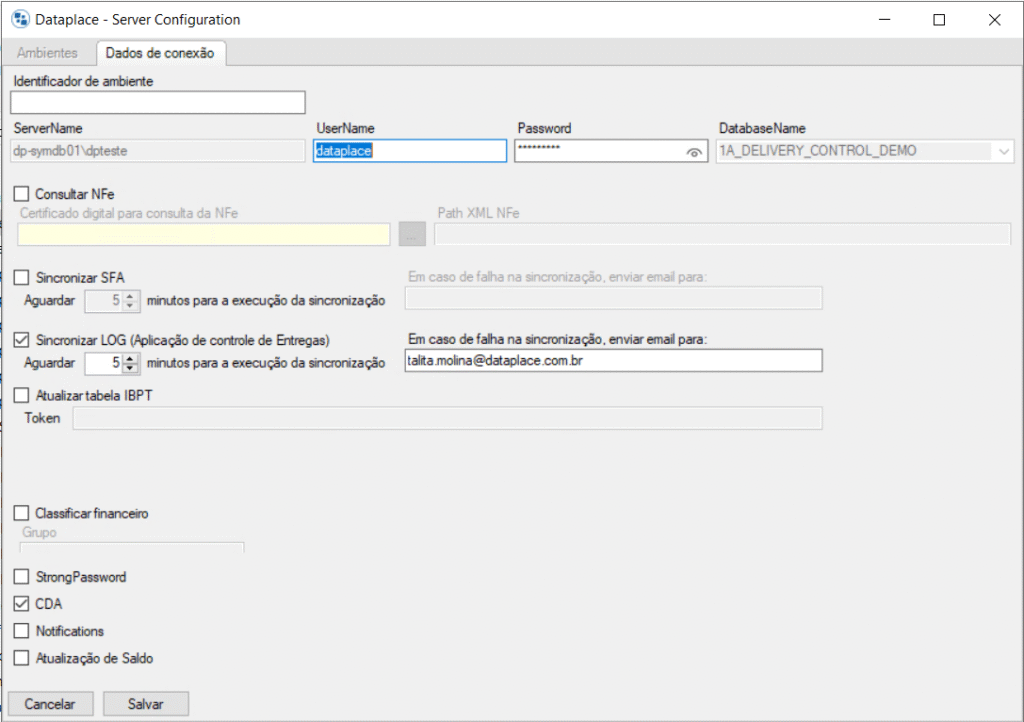Enable the Notifications checkbox
This screenshot has width=1024, height=722.
pos(22,631)
